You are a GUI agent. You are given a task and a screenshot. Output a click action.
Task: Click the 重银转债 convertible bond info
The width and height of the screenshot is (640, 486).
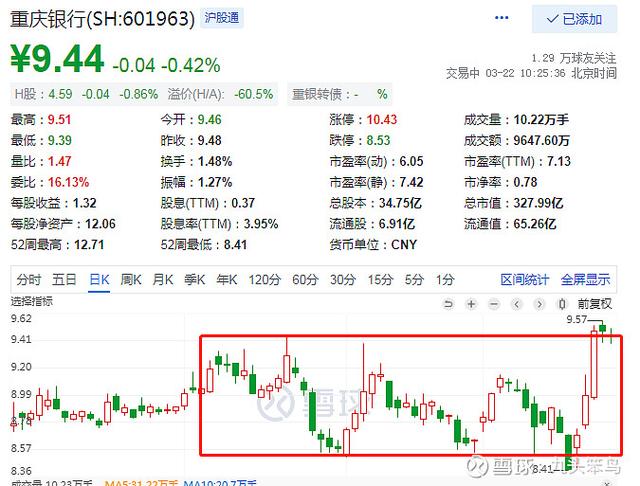tap(340, 94)
